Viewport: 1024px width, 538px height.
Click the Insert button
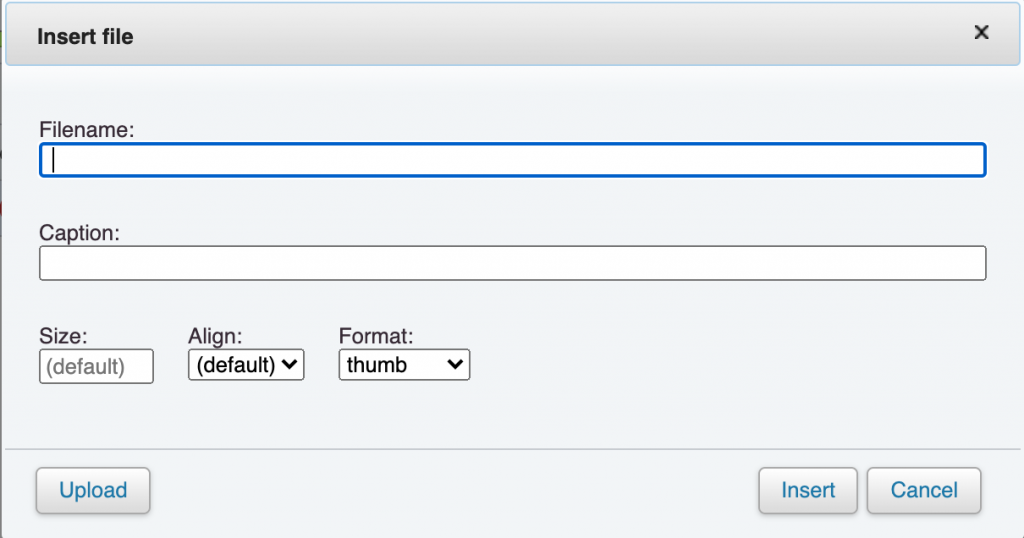pos(808,490)
